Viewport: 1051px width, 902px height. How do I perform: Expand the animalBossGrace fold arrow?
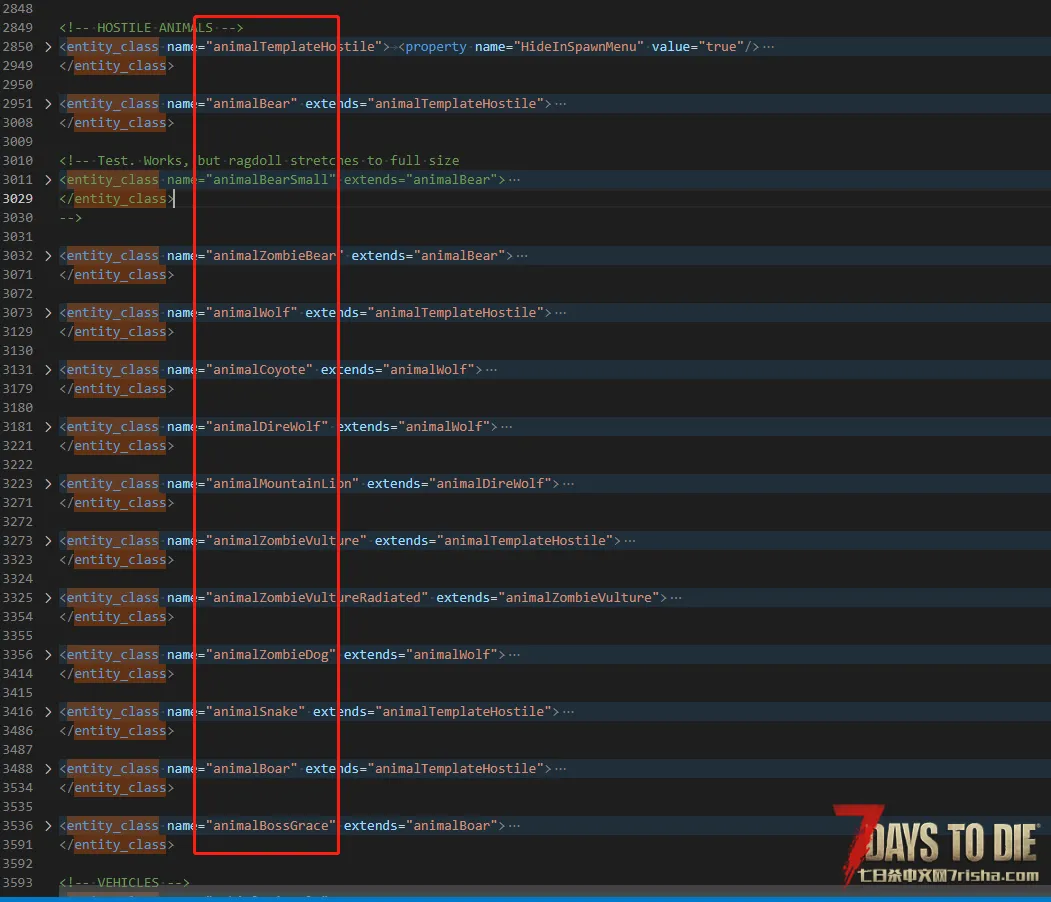click(x=47, y=826)
